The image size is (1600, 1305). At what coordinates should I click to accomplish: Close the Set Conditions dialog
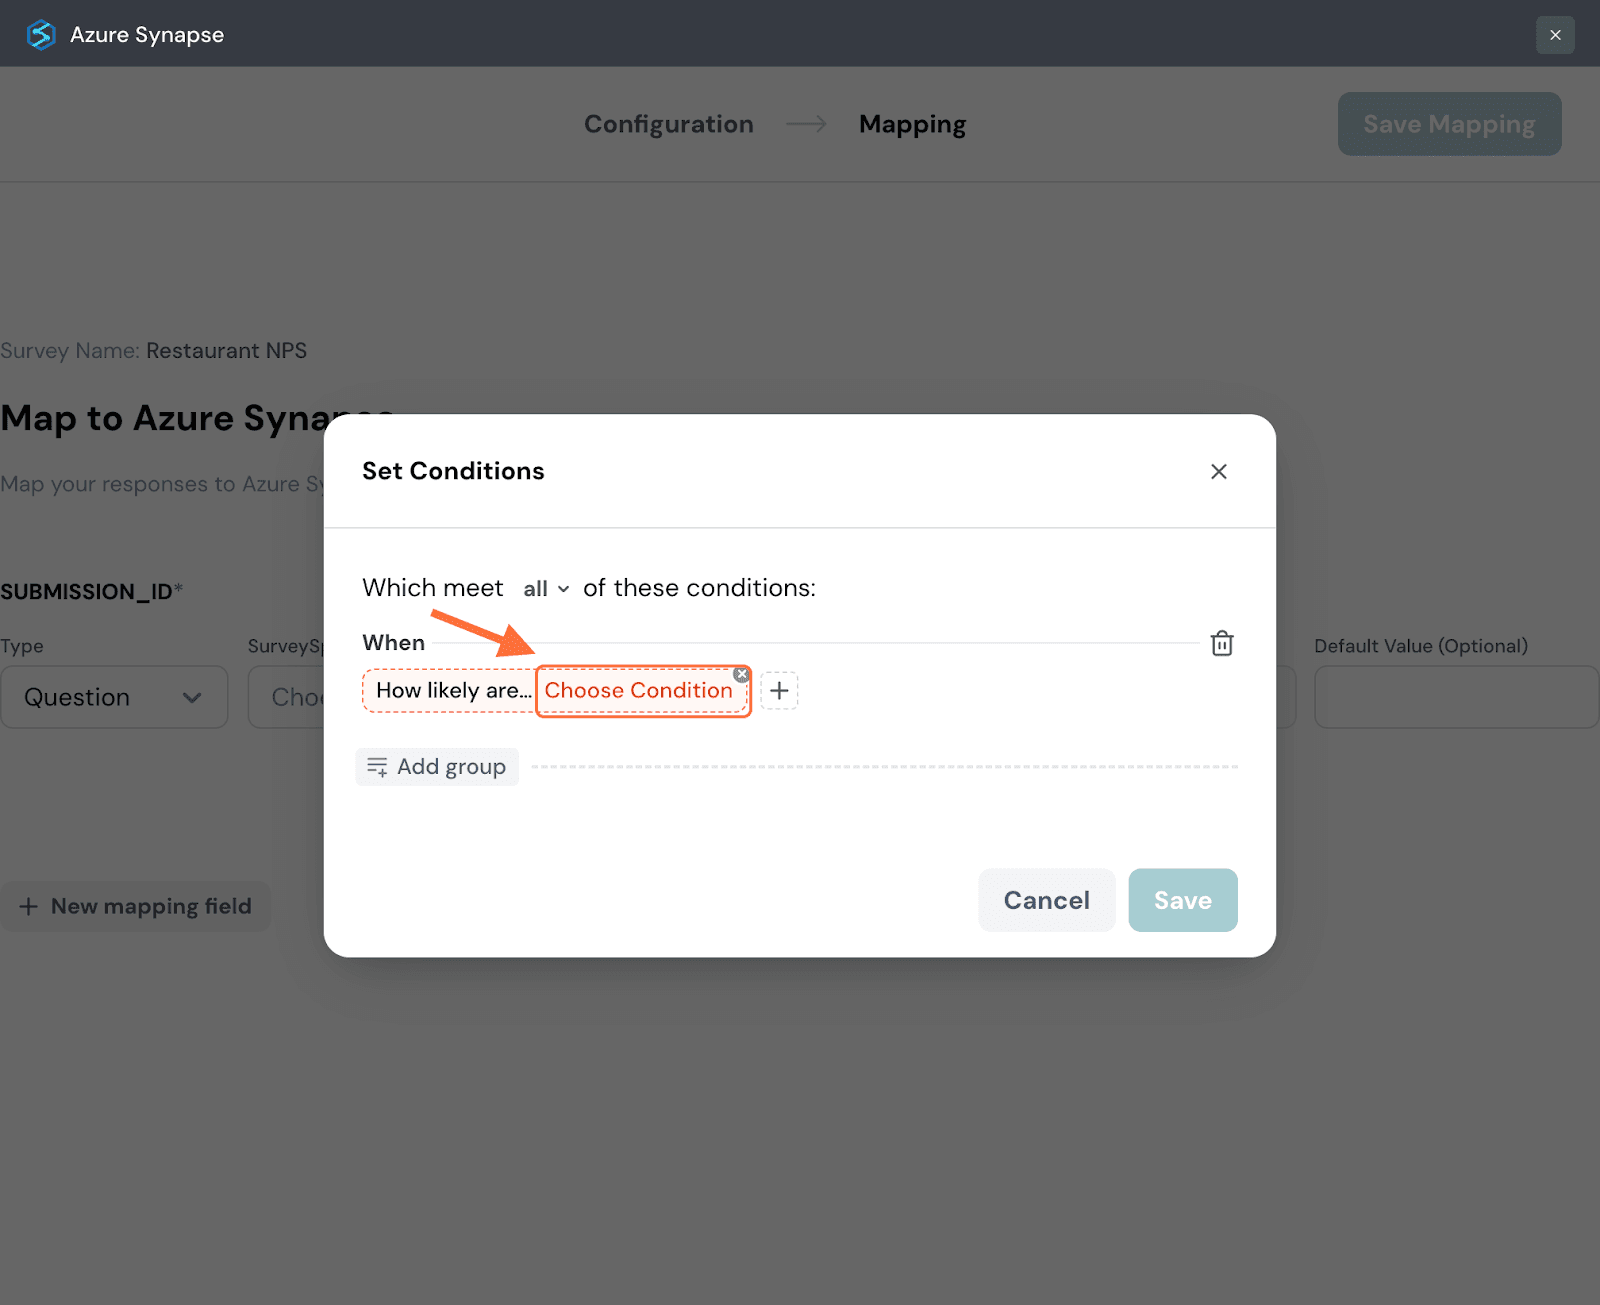1218,471
